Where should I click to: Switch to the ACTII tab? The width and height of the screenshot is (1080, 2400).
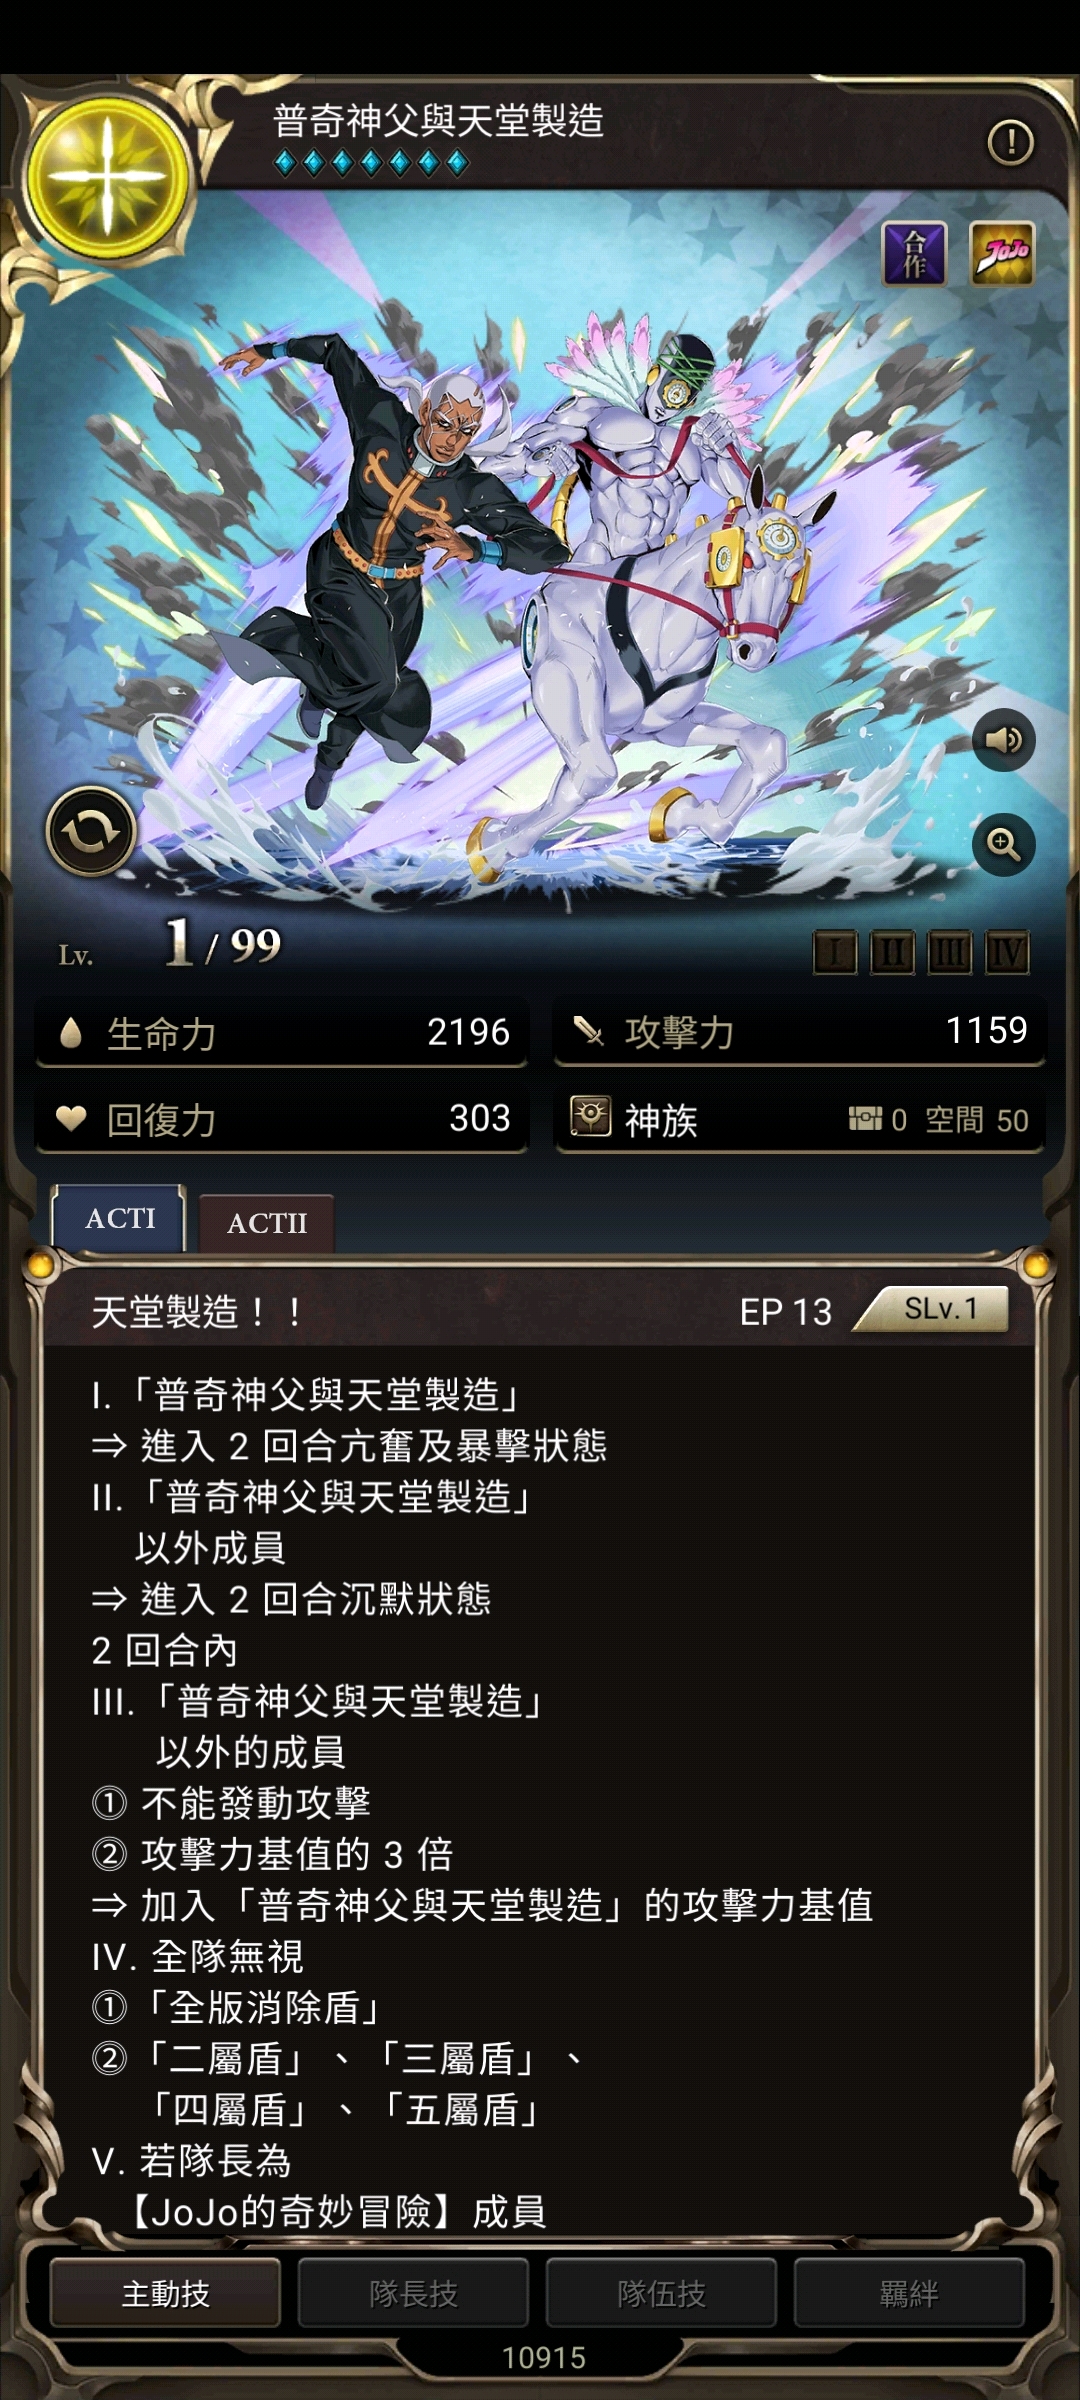266,1223
